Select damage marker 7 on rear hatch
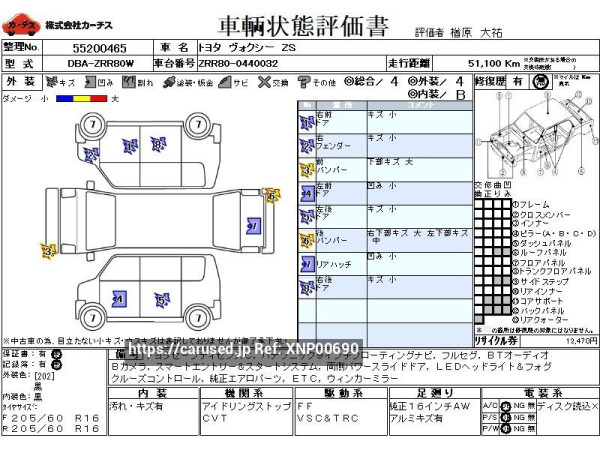The width and height of the screenshot is (600, 450). [x=253, y=227]
